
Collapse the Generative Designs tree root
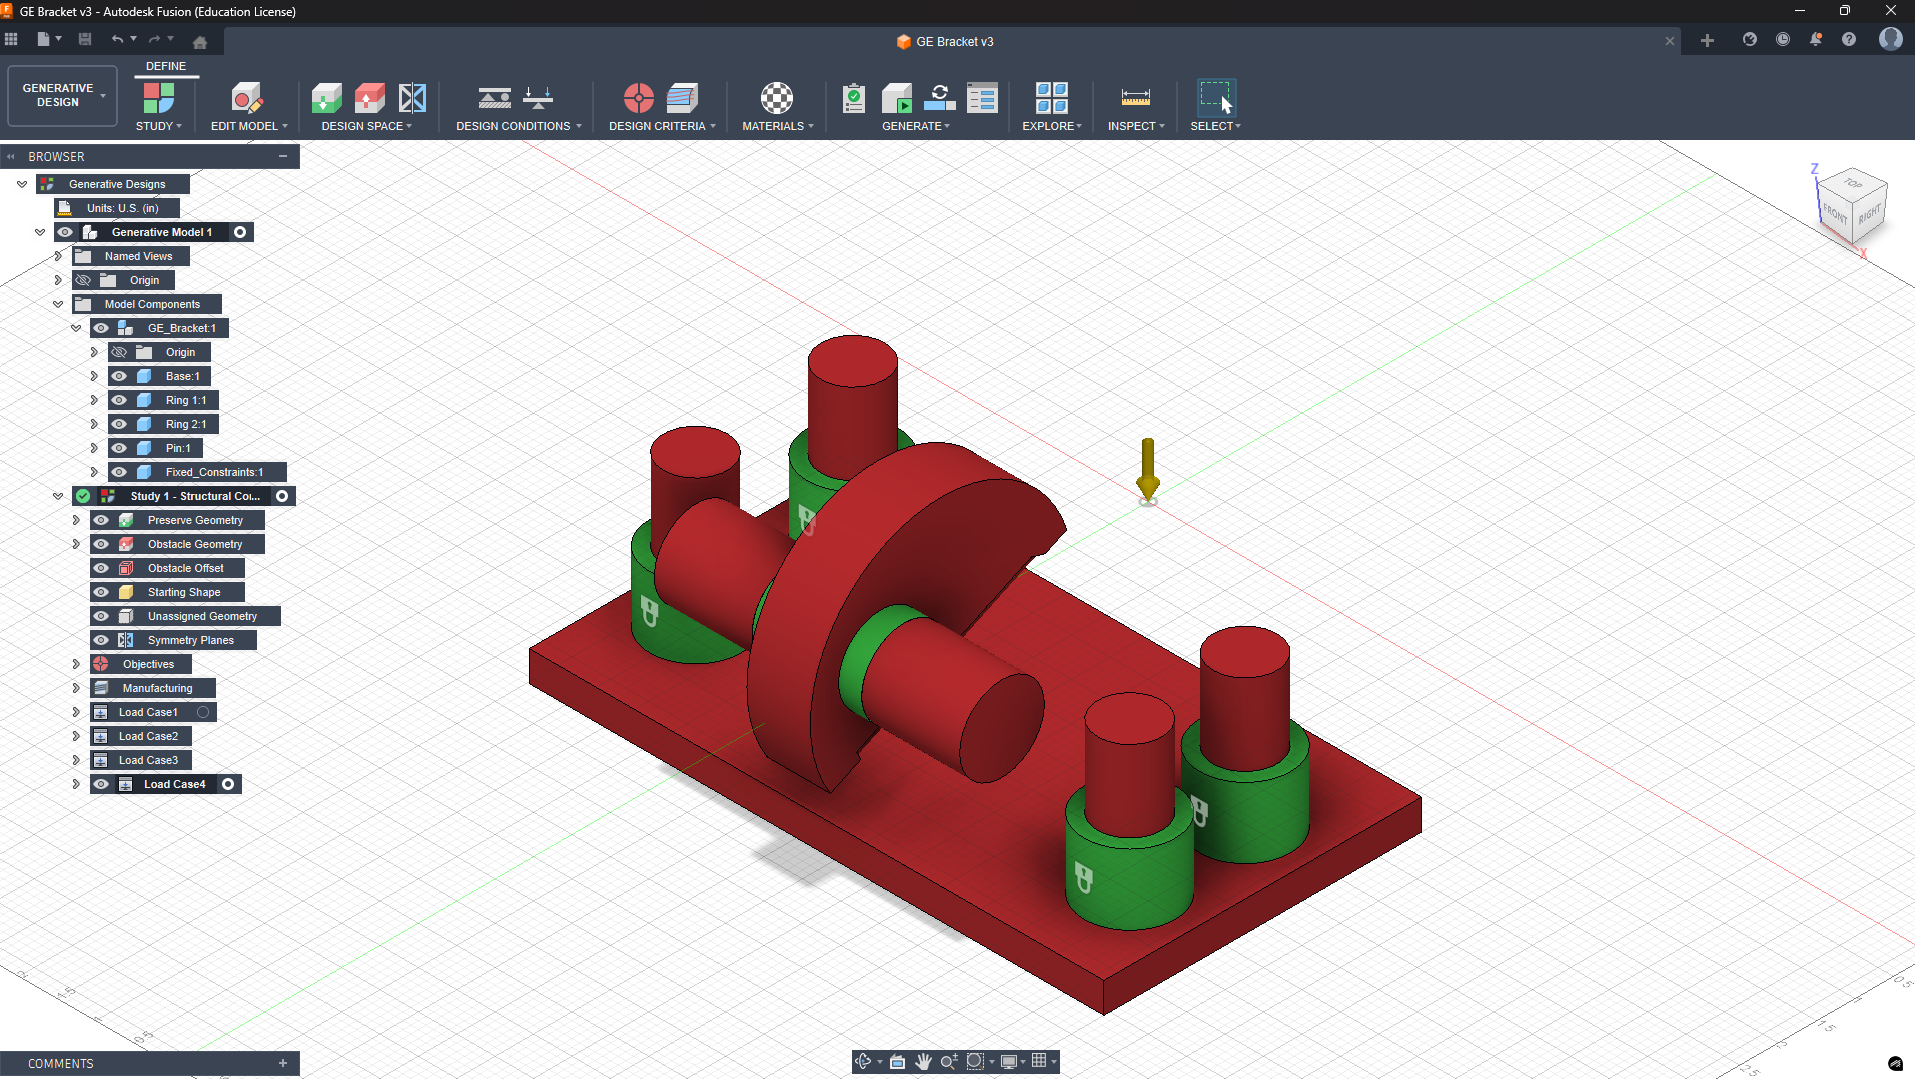22,184
